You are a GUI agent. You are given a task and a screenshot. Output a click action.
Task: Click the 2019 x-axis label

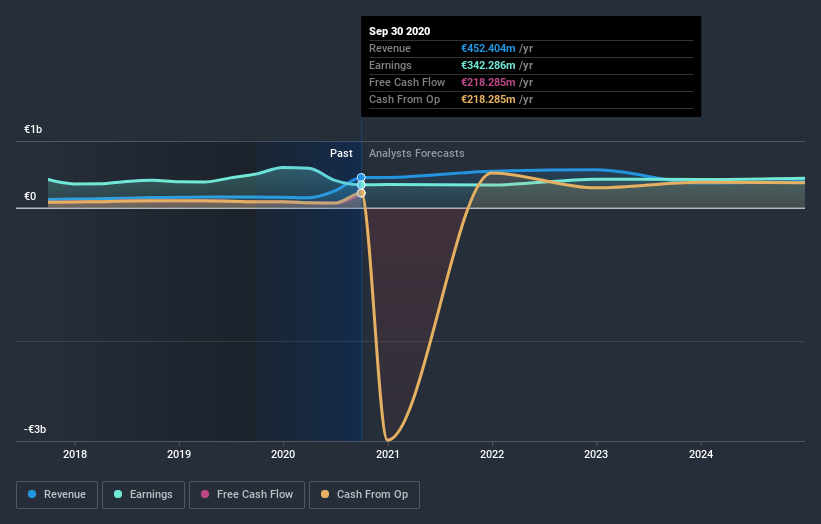[179, 454]
